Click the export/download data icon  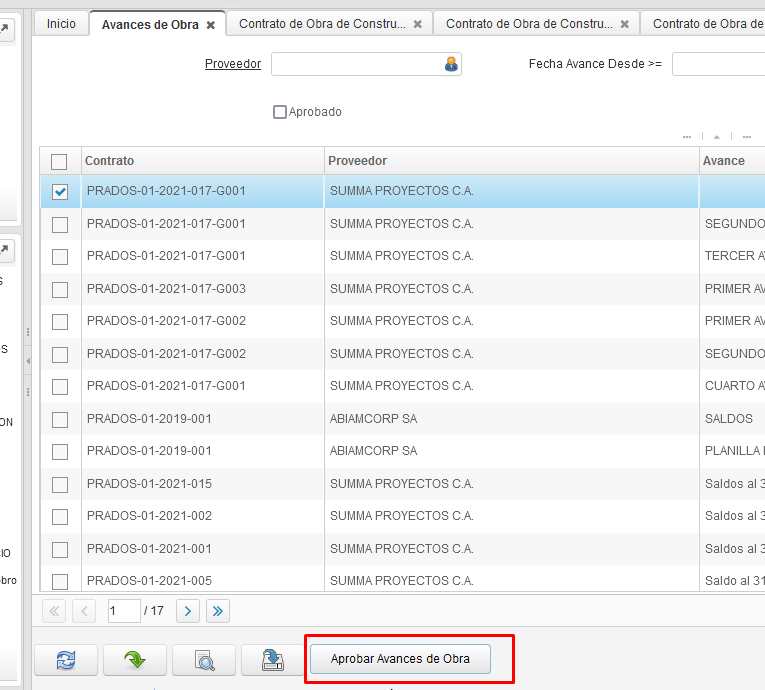click(x=272, y=659)
